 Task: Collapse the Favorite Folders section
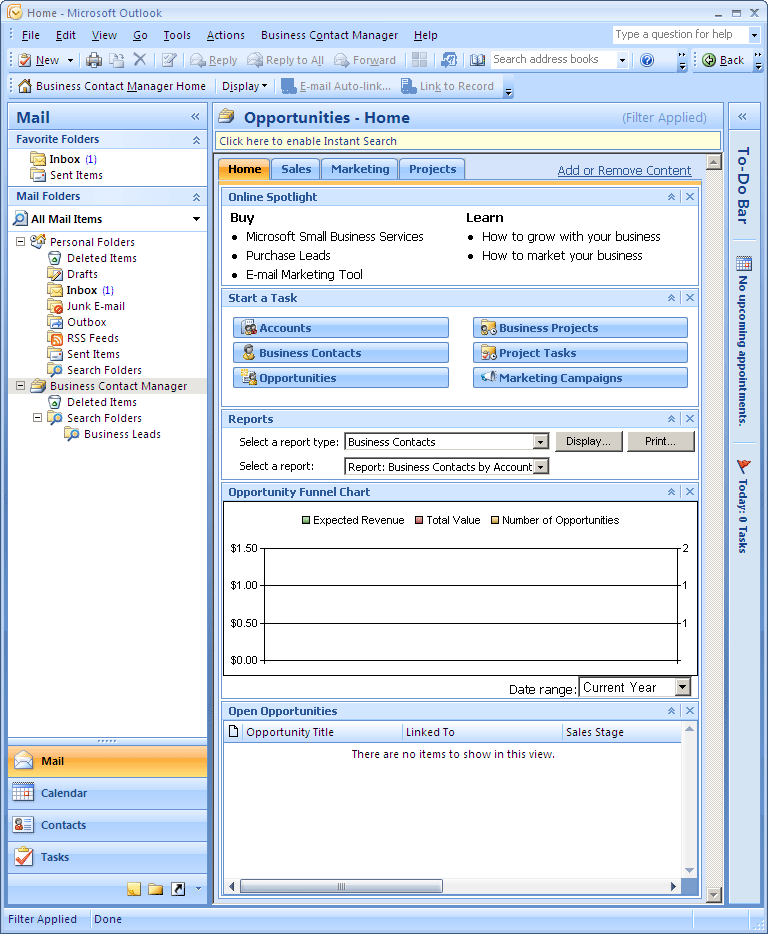[x=196, y=139]
